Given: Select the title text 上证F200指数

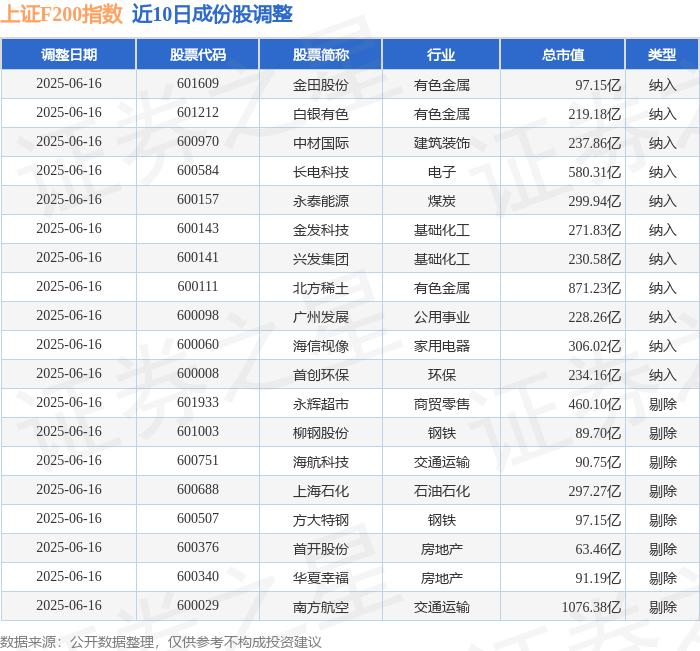Looking at the screenshot, I should (x=61, y=14).
